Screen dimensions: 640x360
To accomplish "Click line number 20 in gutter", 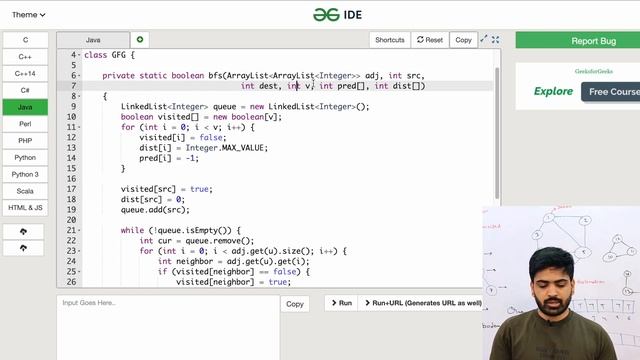I will click(x=71, y=220).
